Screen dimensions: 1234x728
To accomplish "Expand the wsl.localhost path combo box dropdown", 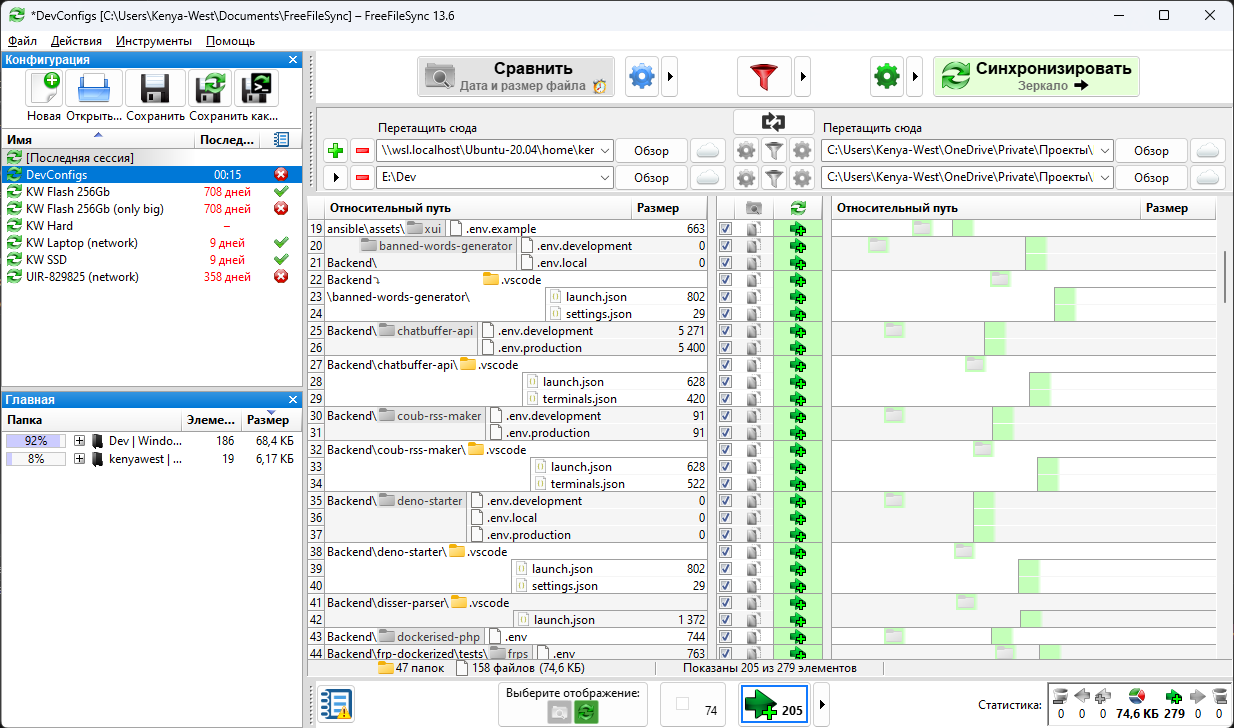I will click(x=605, y=151).
